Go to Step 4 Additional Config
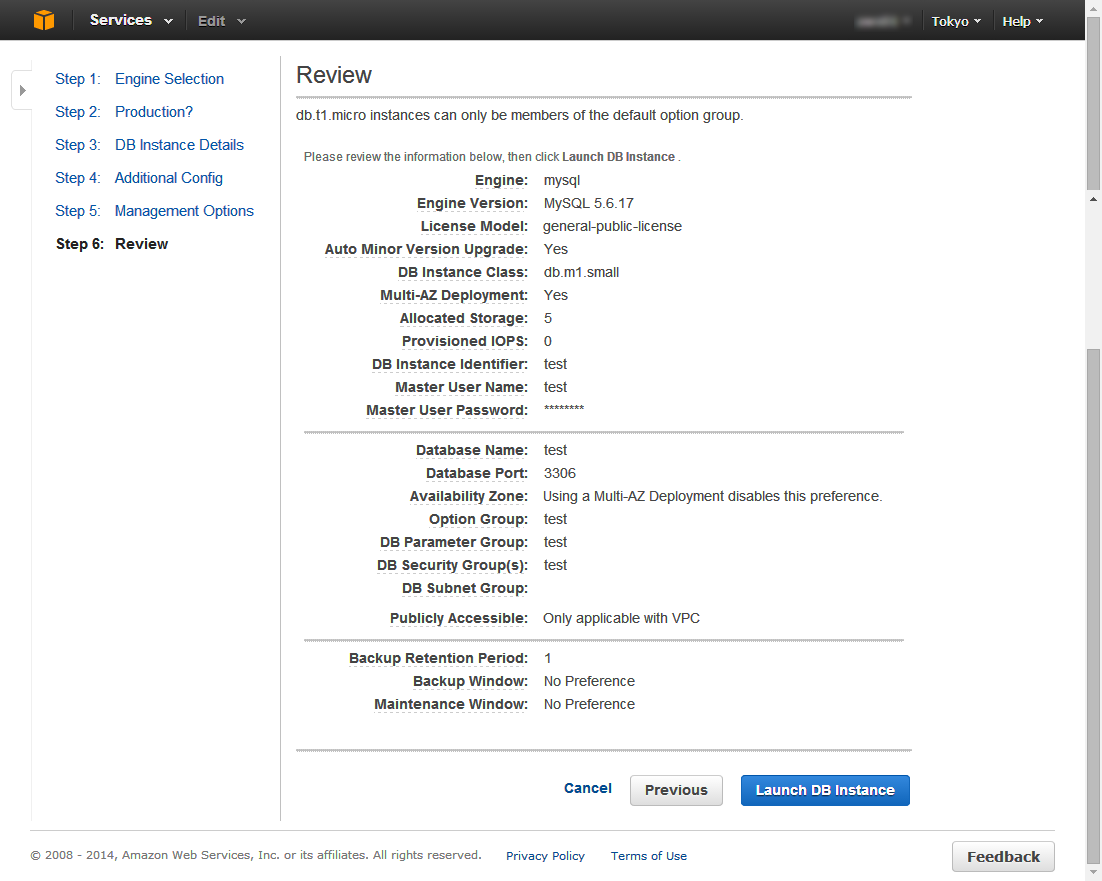This screenshot has width=1102, height=881. click(139, 178)
